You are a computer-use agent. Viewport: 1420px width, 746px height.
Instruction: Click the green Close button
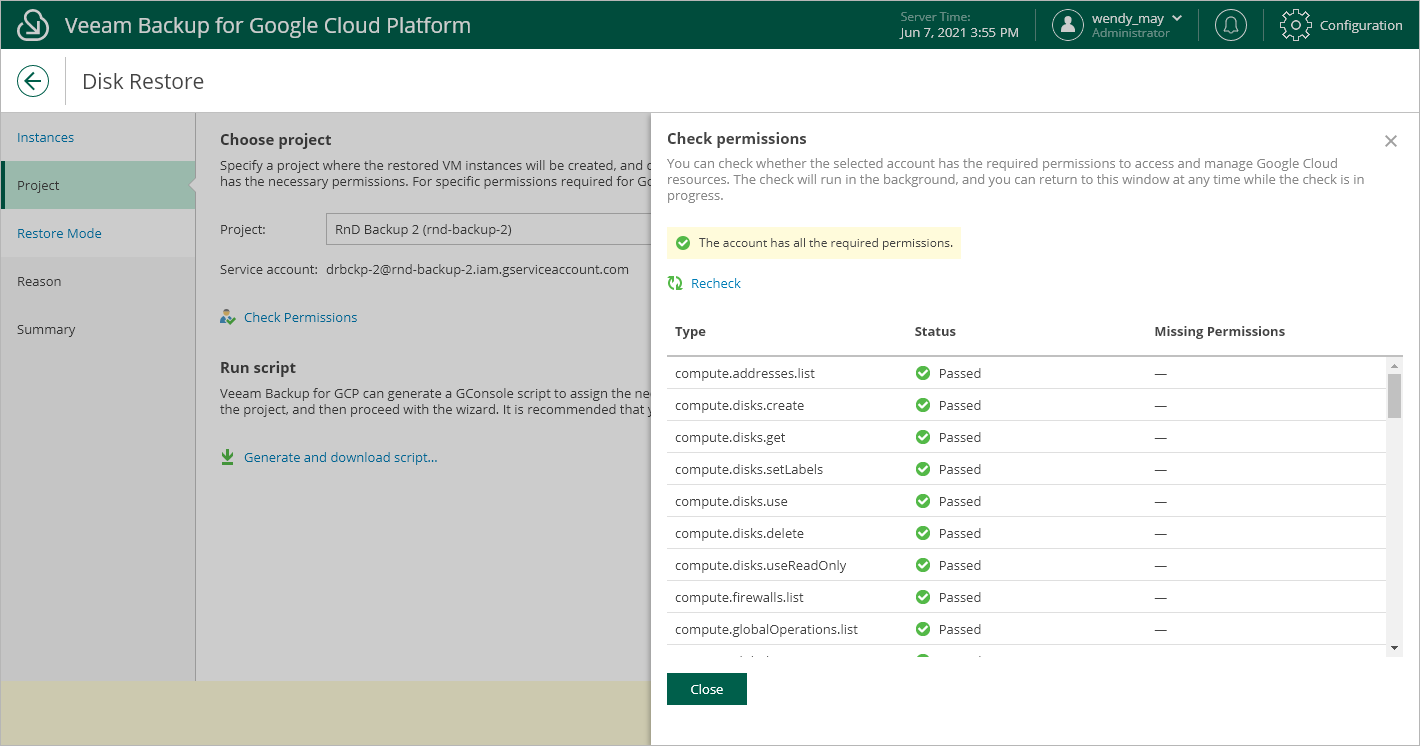707,689
